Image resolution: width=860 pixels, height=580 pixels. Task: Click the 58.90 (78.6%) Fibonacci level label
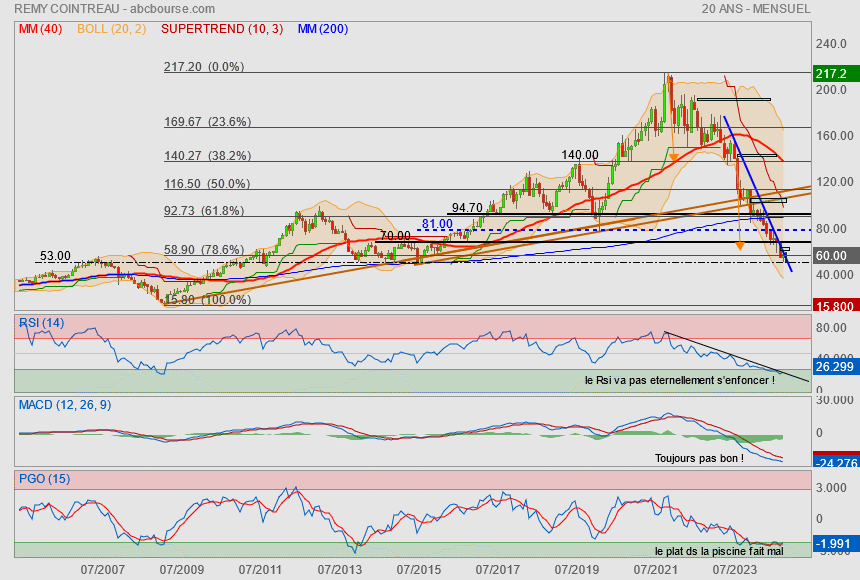(204, 250)
